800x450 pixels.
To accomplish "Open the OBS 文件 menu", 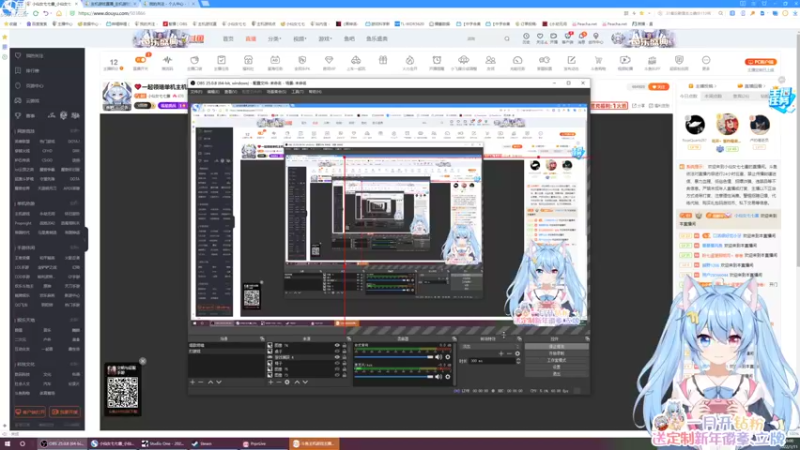I will pyautogui.click(x=196, y=92).
